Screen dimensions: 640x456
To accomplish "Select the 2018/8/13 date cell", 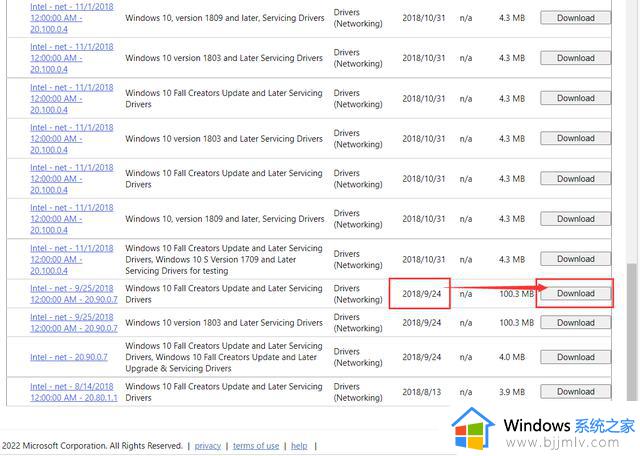I will 422,392.
